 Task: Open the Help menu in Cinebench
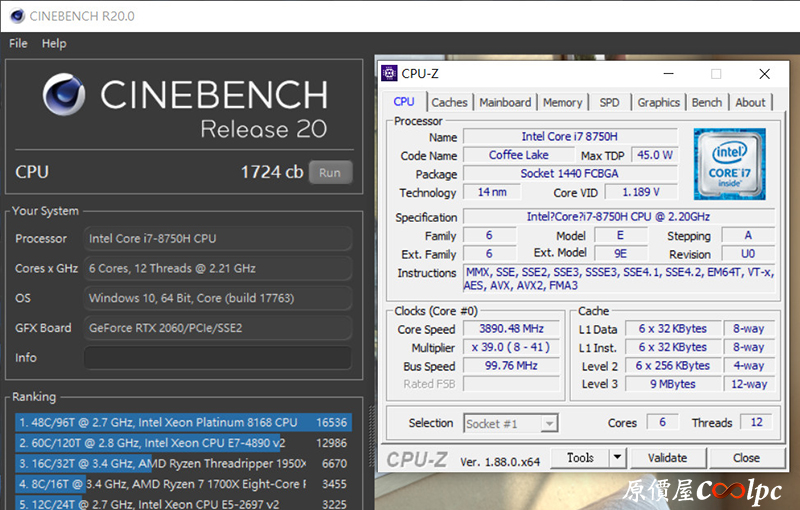(54, 43)
